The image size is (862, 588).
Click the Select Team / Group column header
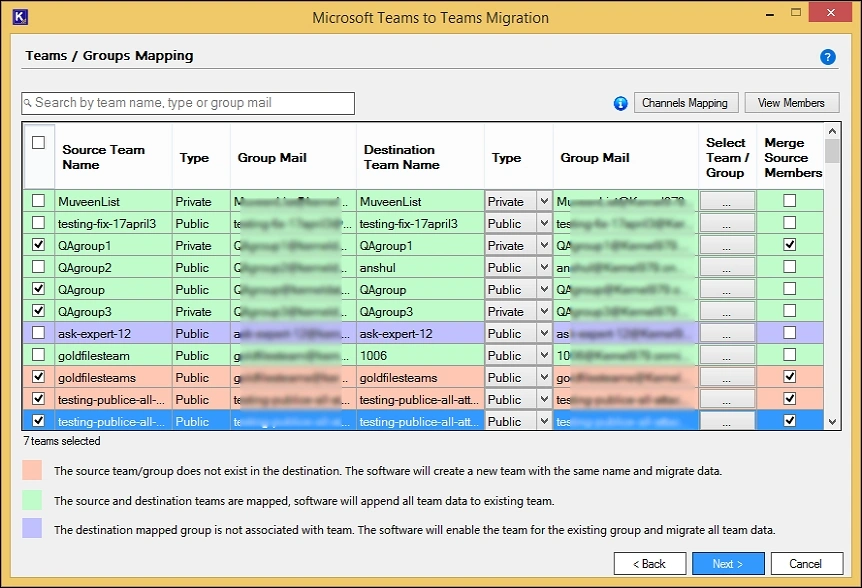coord(727,157)
